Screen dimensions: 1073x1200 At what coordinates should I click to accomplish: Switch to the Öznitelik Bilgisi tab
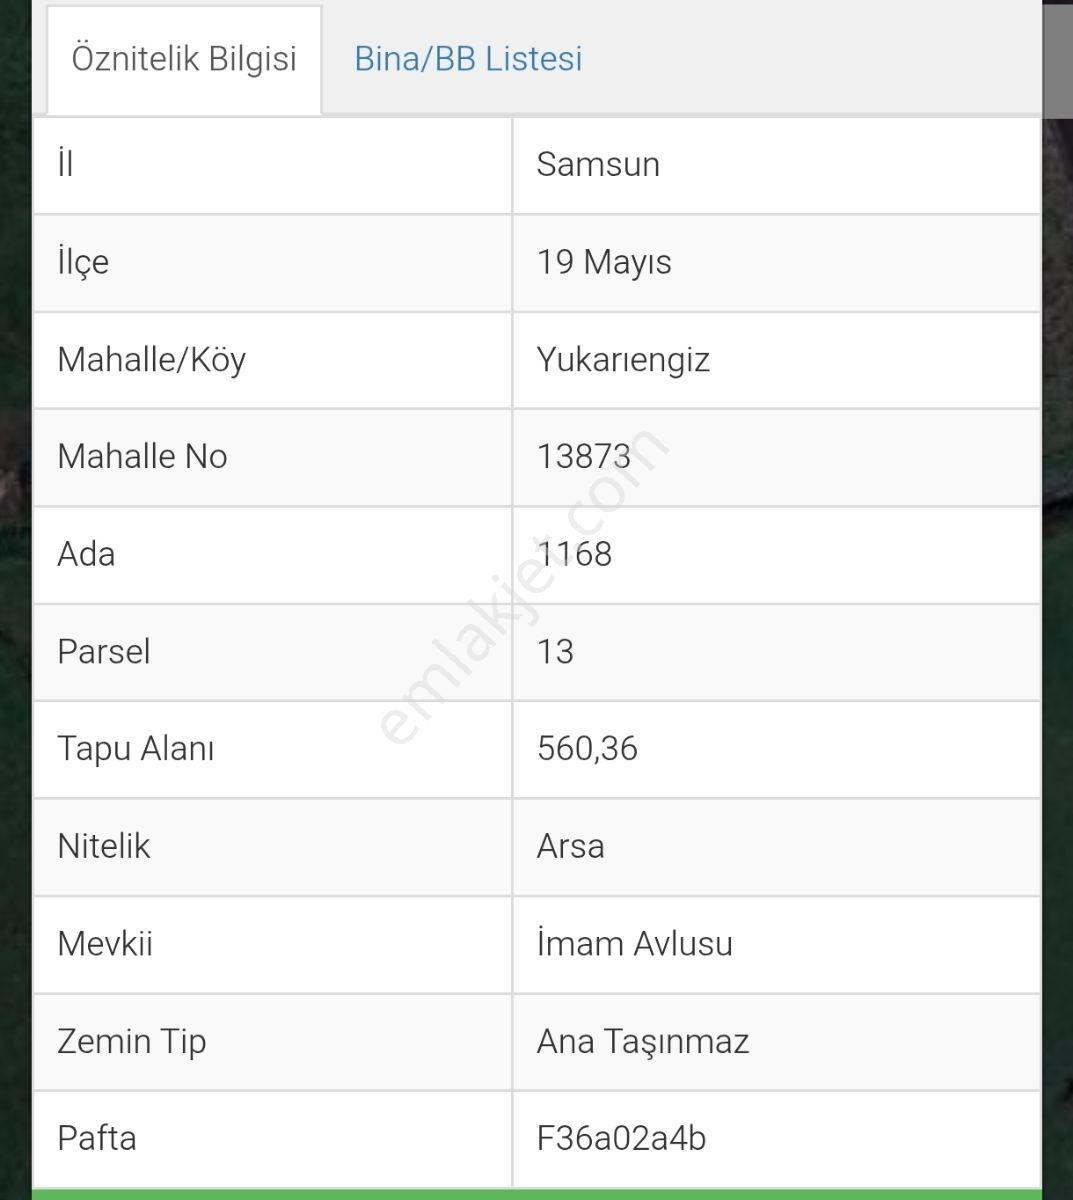tap(184, 59)
